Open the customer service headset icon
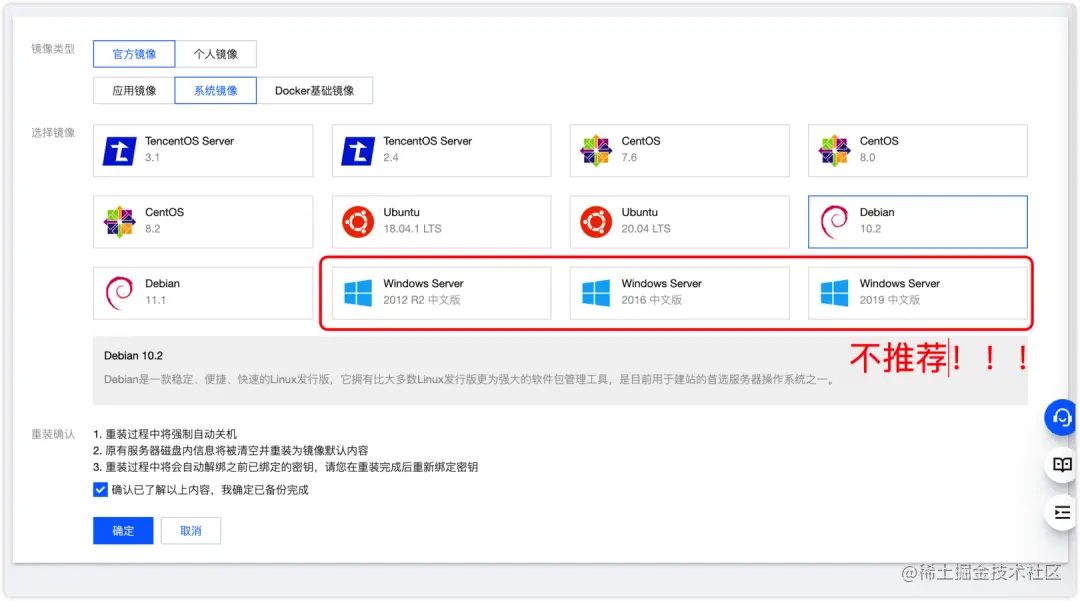The width and height of the screenshot is (1080, 601). click(1061, 417)
